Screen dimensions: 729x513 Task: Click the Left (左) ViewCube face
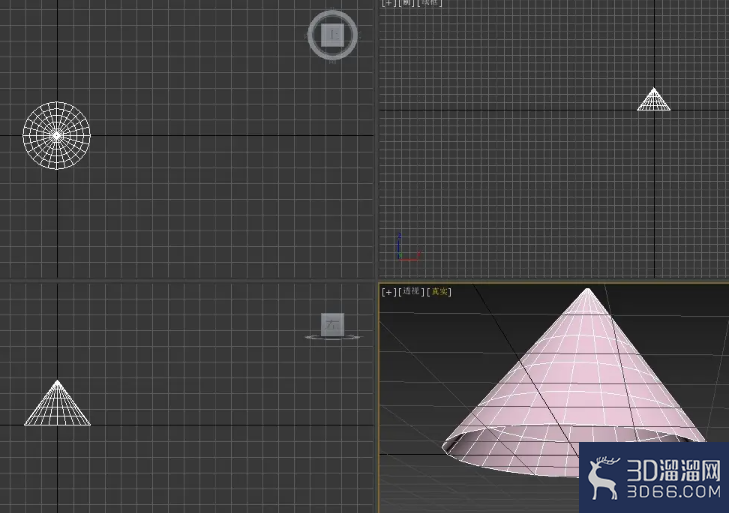(332, 324)
